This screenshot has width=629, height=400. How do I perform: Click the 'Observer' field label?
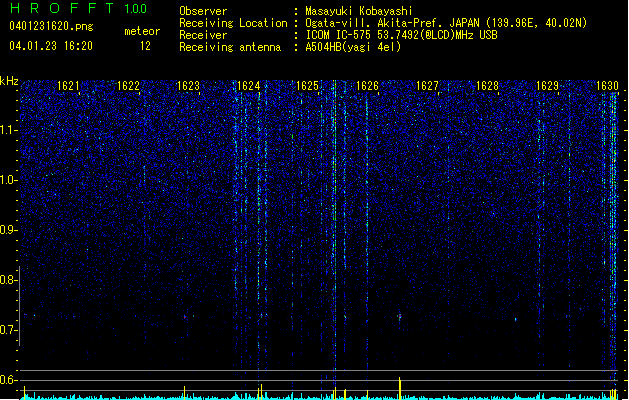pos(203,11)
